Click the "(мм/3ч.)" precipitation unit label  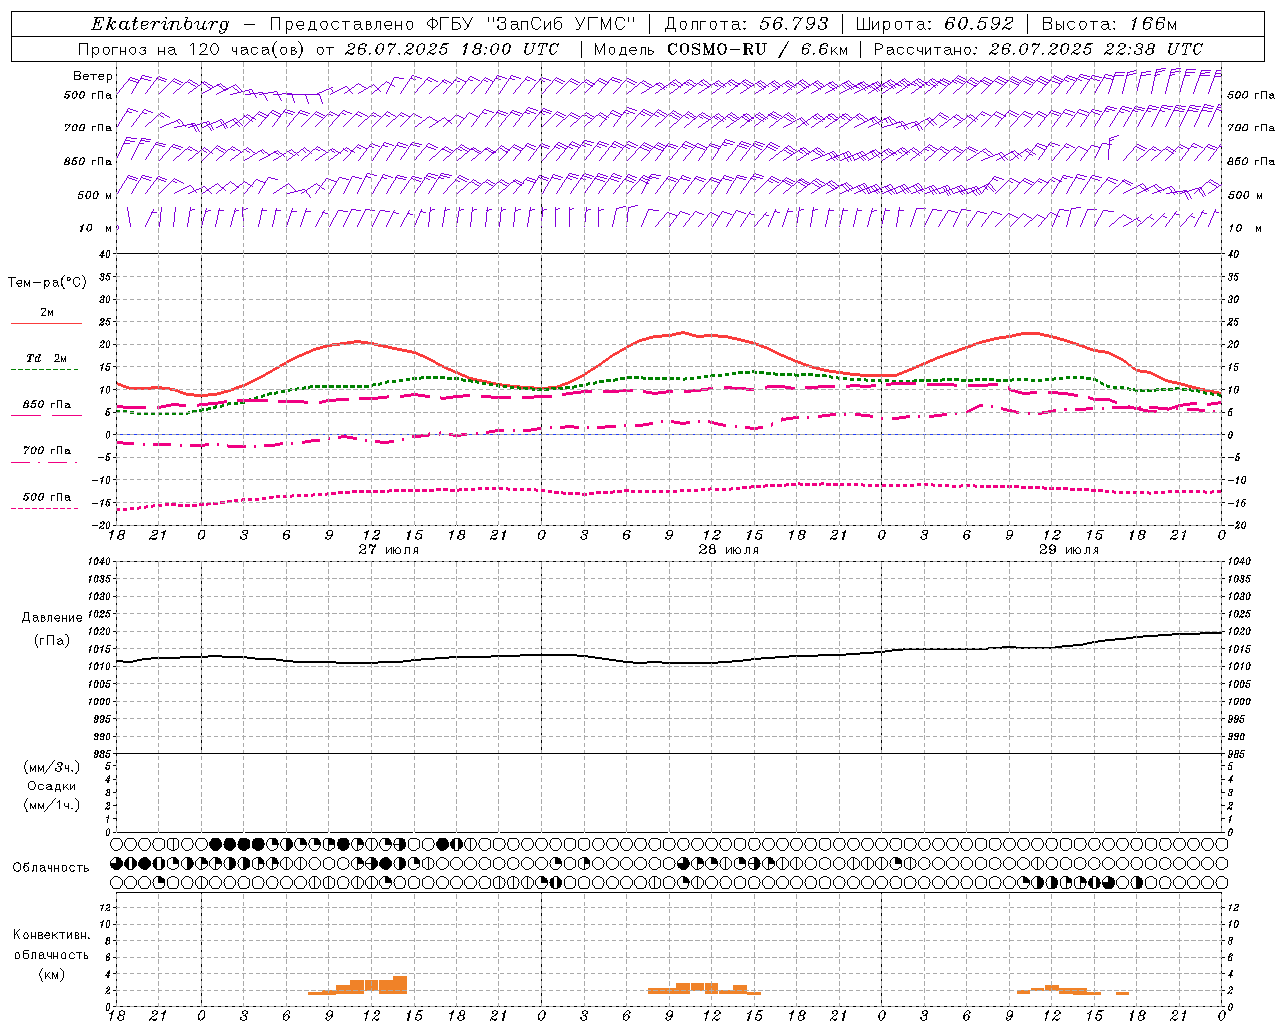coord(52,767)
